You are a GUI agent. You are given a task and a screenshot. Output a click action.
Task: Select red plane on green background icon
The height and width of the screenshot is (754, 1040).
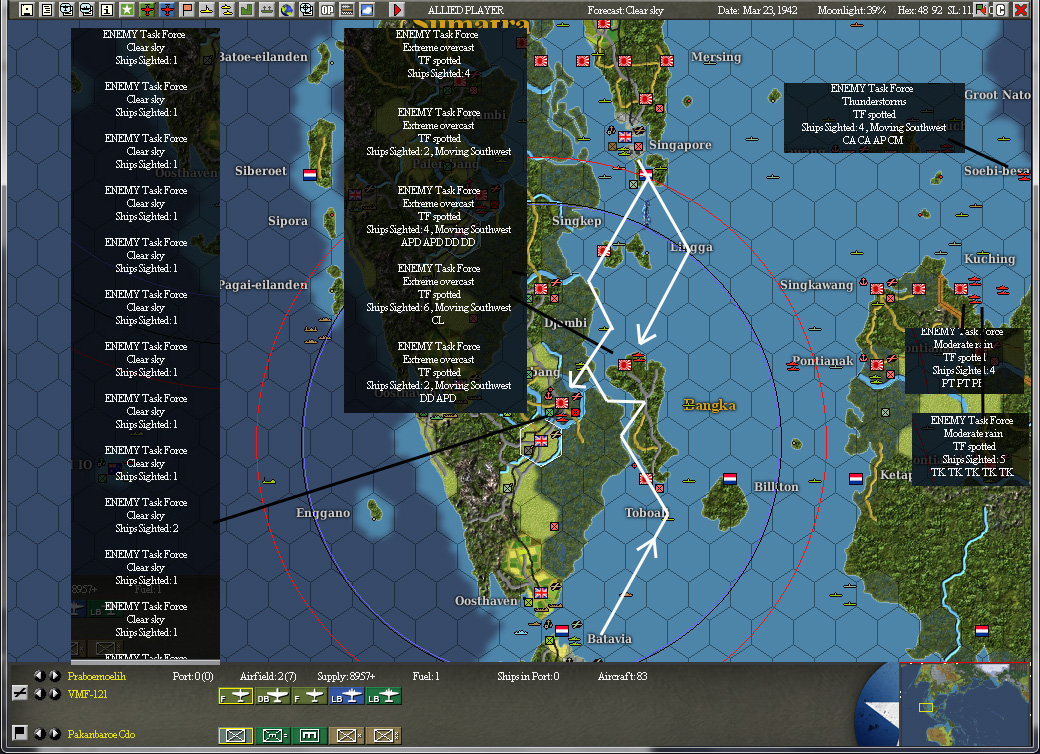tap(147, 9)
